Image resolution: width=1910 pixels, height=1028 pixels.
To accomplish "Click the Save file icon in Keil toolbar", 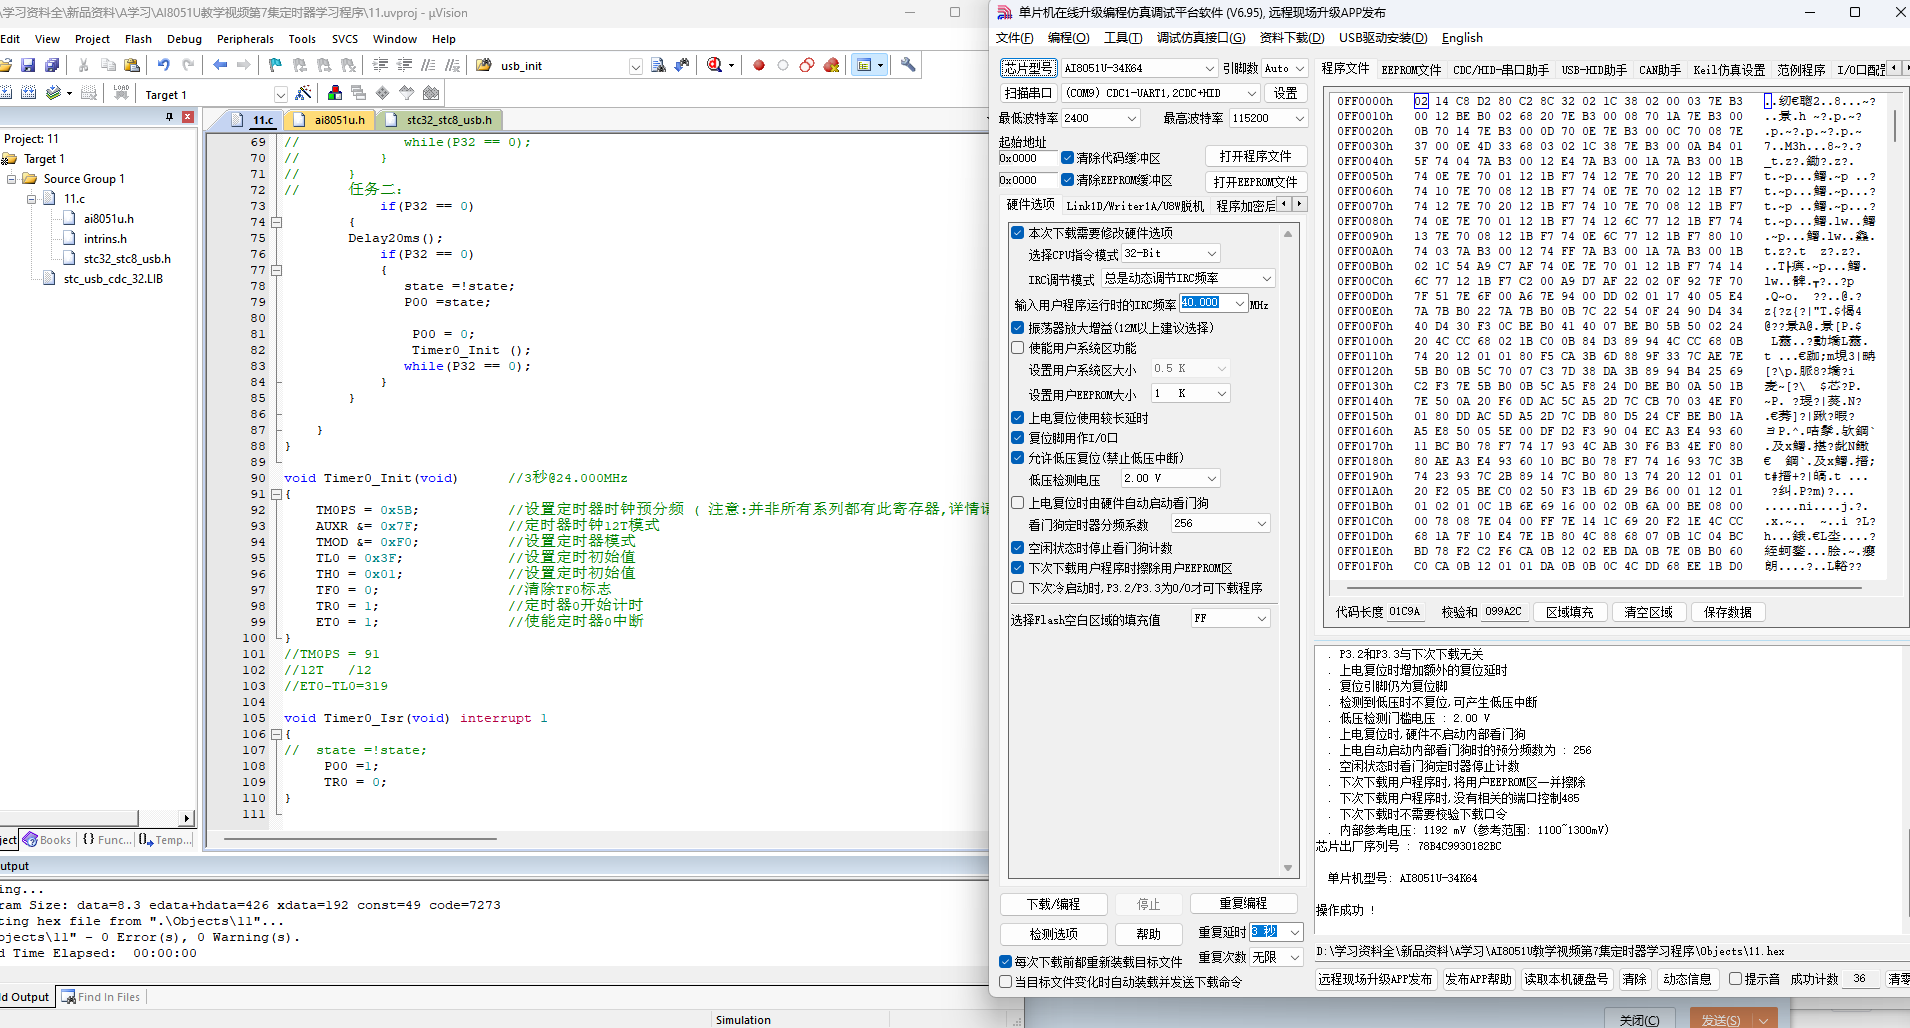I will click(28, 65).
